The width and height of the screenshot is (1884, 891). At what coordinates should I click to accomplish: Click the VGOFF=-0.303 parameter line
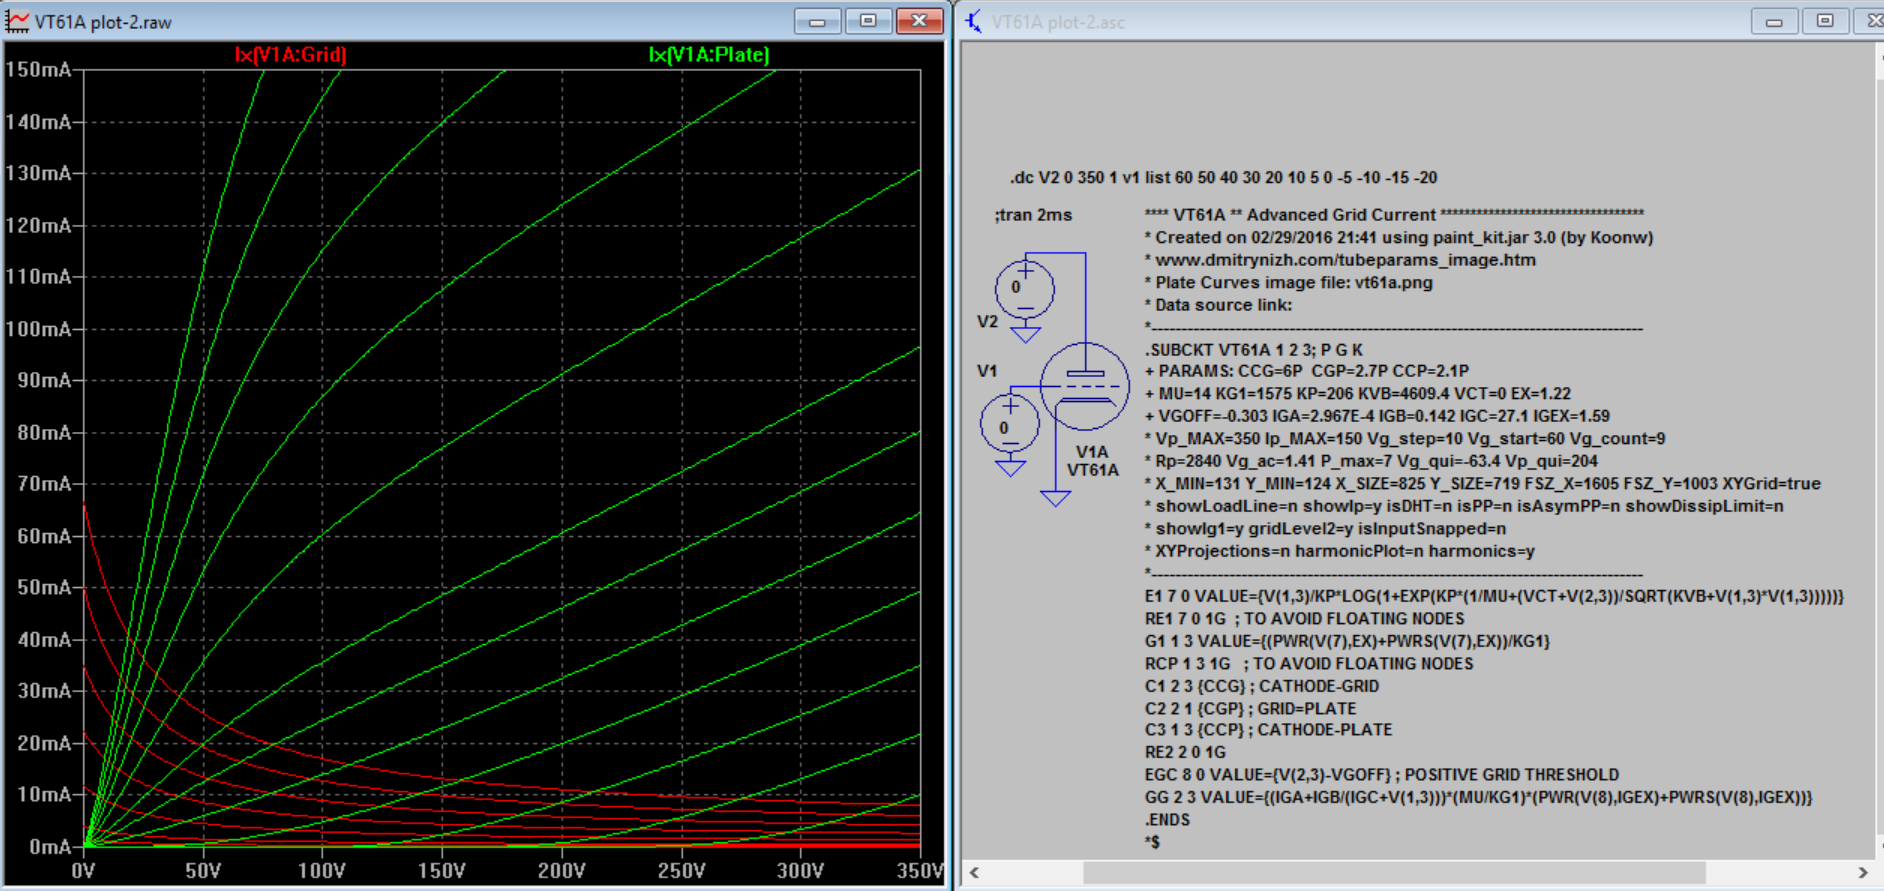[1377, 416]
